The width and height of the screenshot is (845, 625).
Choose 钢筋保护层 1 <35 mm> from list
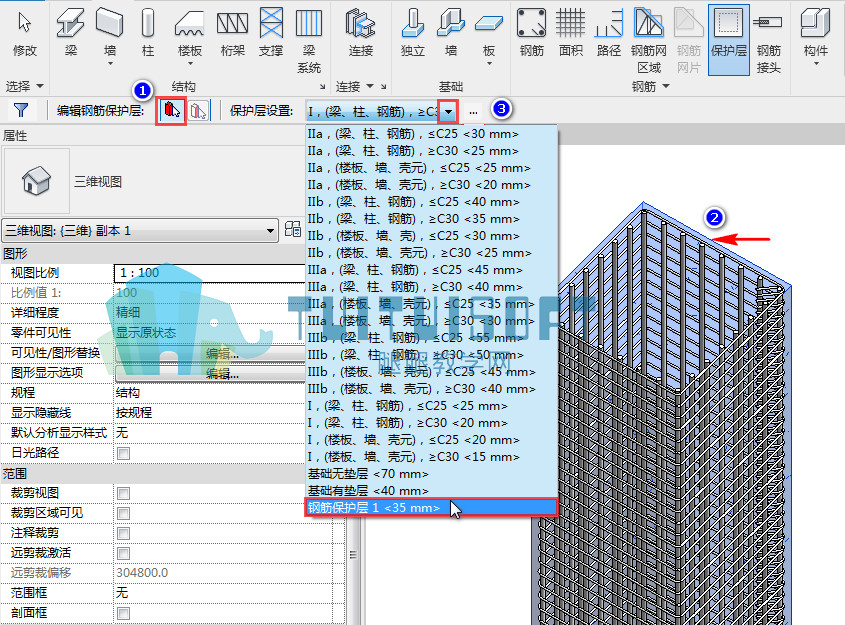[431, 508]
